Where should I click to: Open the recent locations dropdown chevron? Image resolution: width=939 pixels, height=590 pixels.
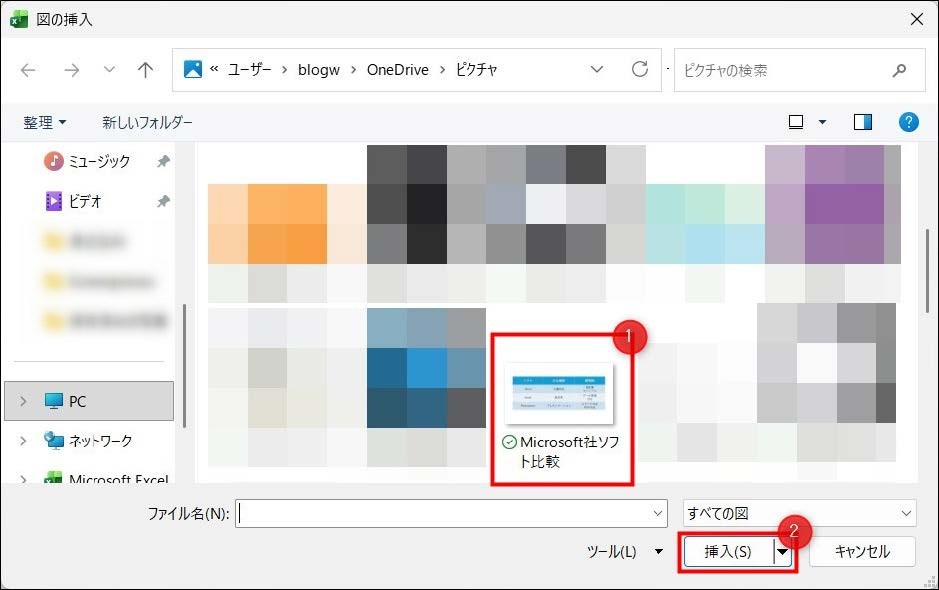(109, 70)
